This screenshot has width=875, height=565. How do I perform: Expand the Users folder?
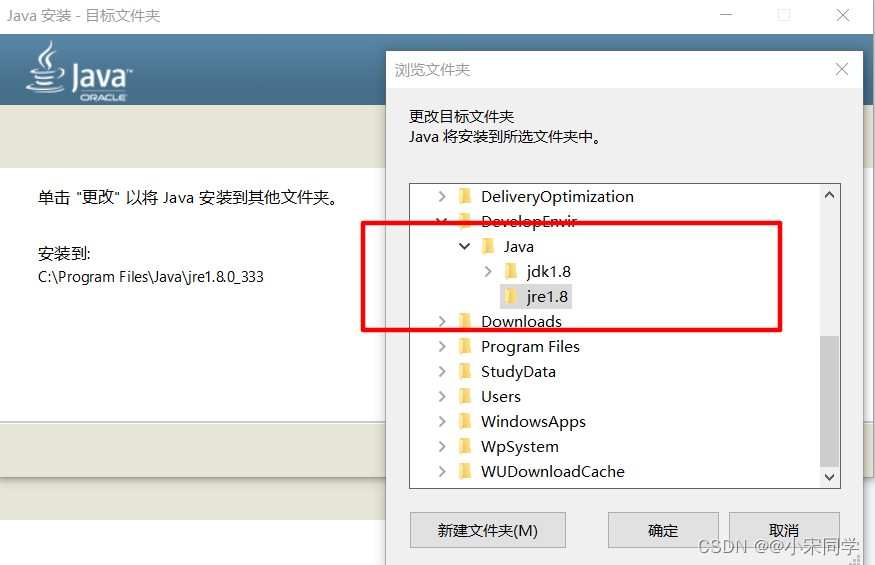(442, 396)
